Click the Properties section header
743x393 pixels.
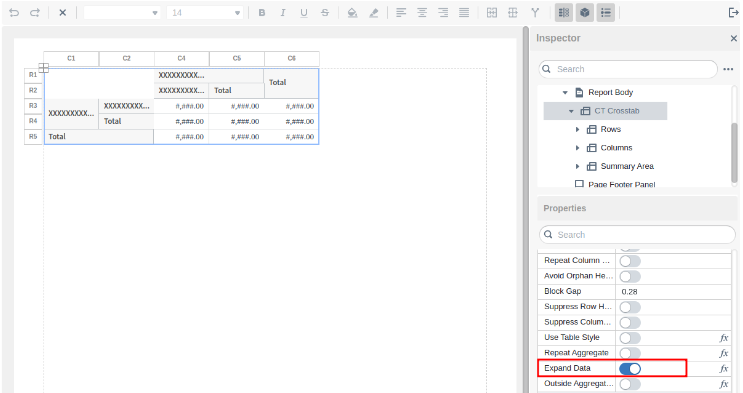tap(637, 209)
